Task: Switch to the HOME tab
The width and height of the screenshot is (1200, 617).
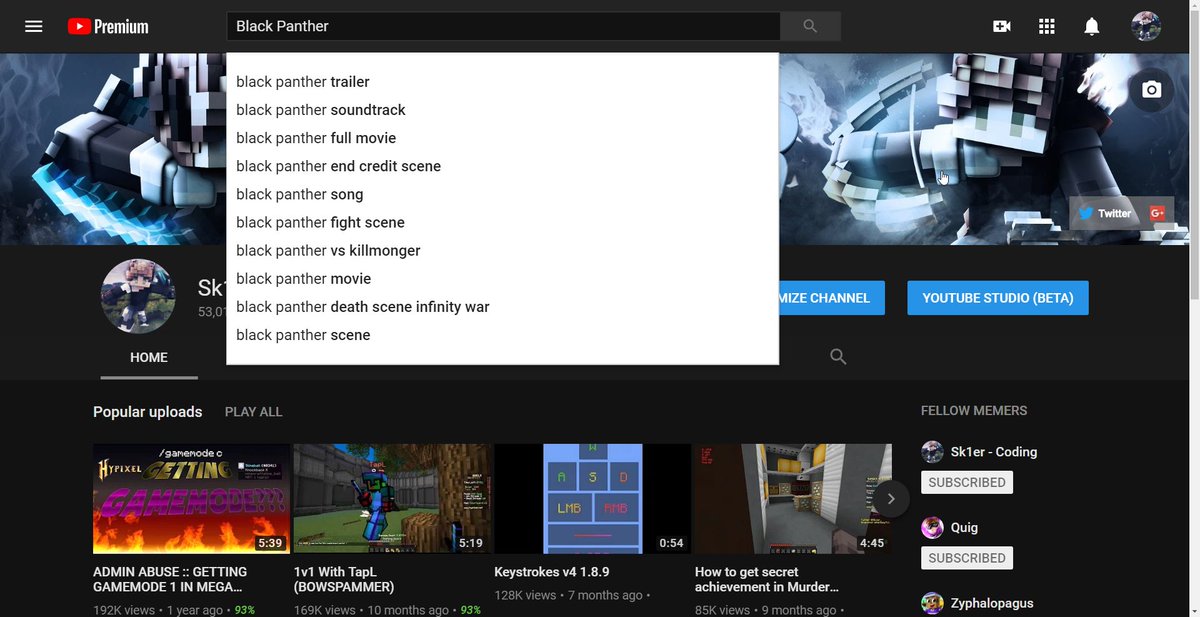Action: pos(149,358)
